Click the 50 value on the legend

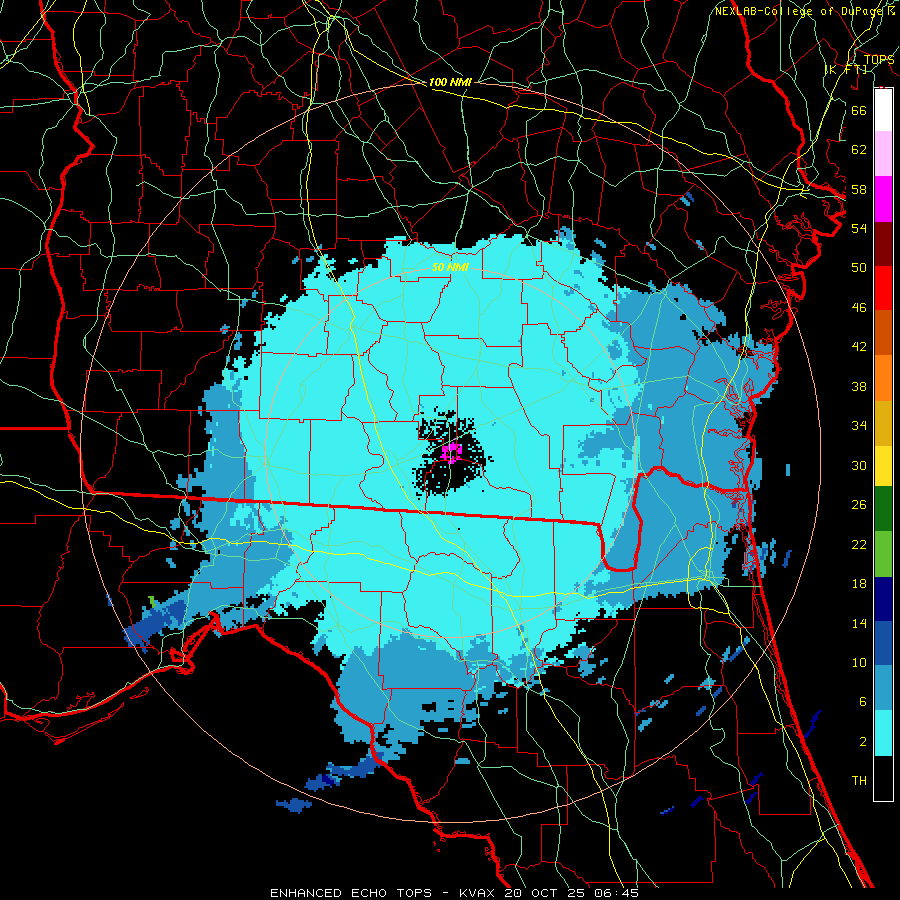859,267
